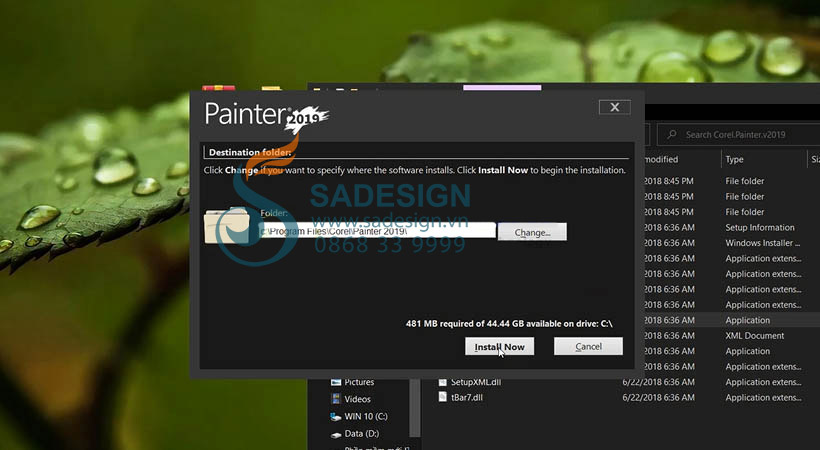820x450 pixels.
Task: Open the WIN 10 (C:) drive icon
Action: tap(336, 416)
